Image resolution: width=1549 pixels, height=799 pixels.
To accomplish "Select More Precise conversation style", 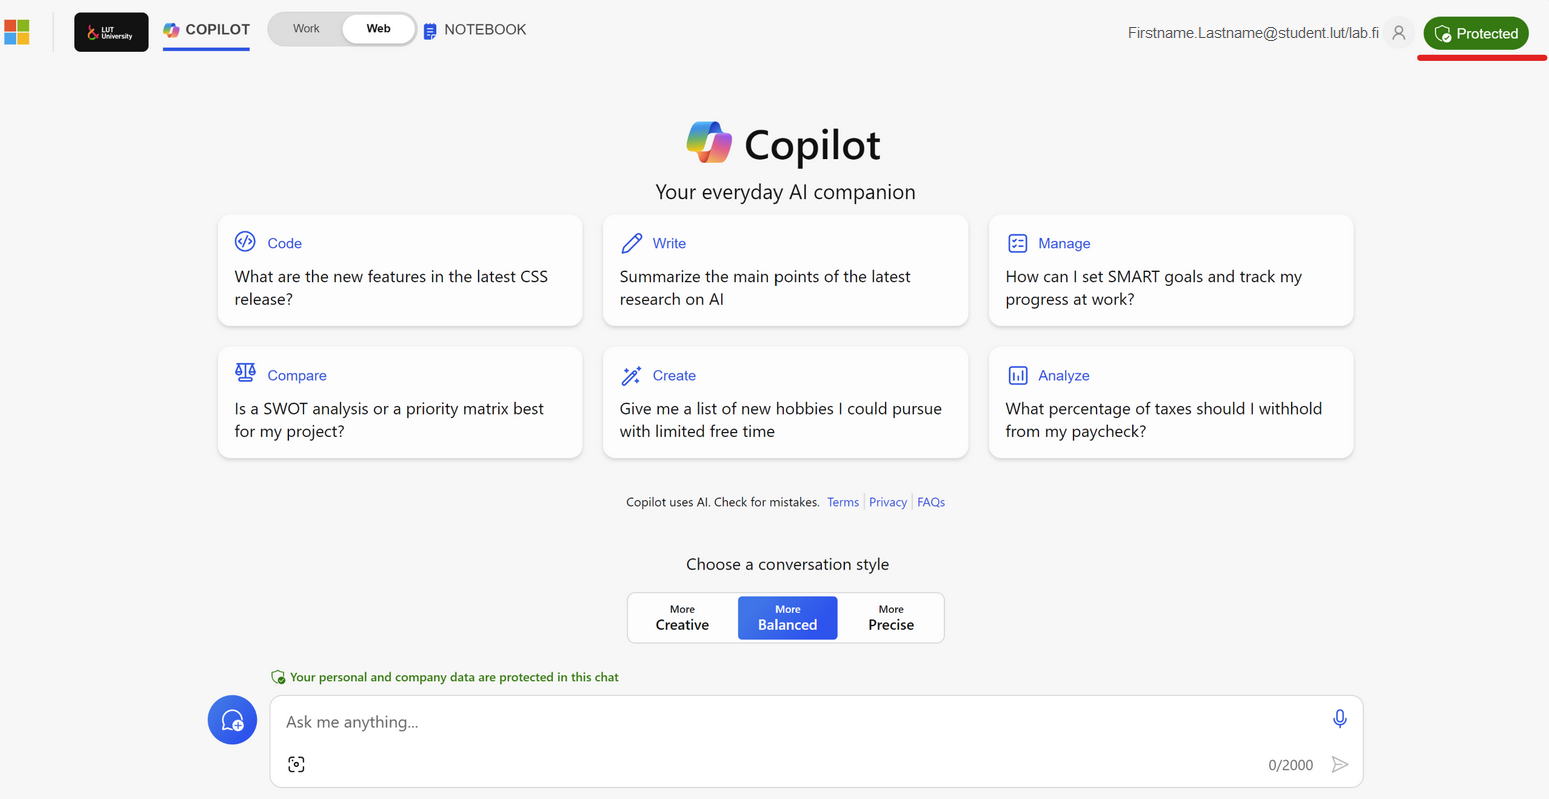I will point(890,617).
